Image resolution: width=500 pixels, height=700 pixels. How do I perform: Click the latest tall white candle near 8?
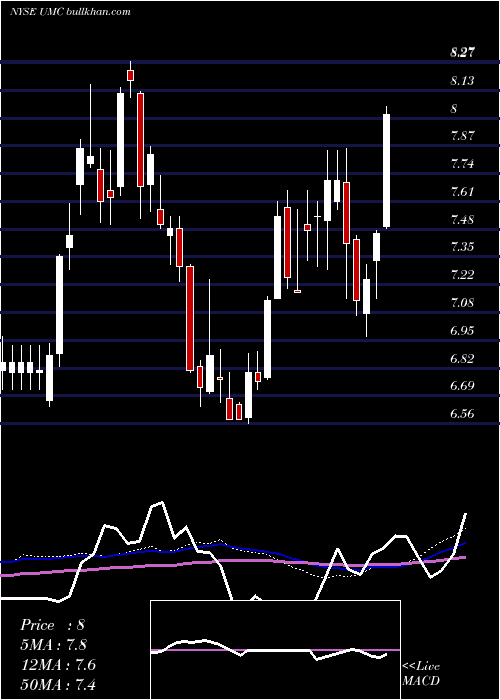(x=387, y=171)
